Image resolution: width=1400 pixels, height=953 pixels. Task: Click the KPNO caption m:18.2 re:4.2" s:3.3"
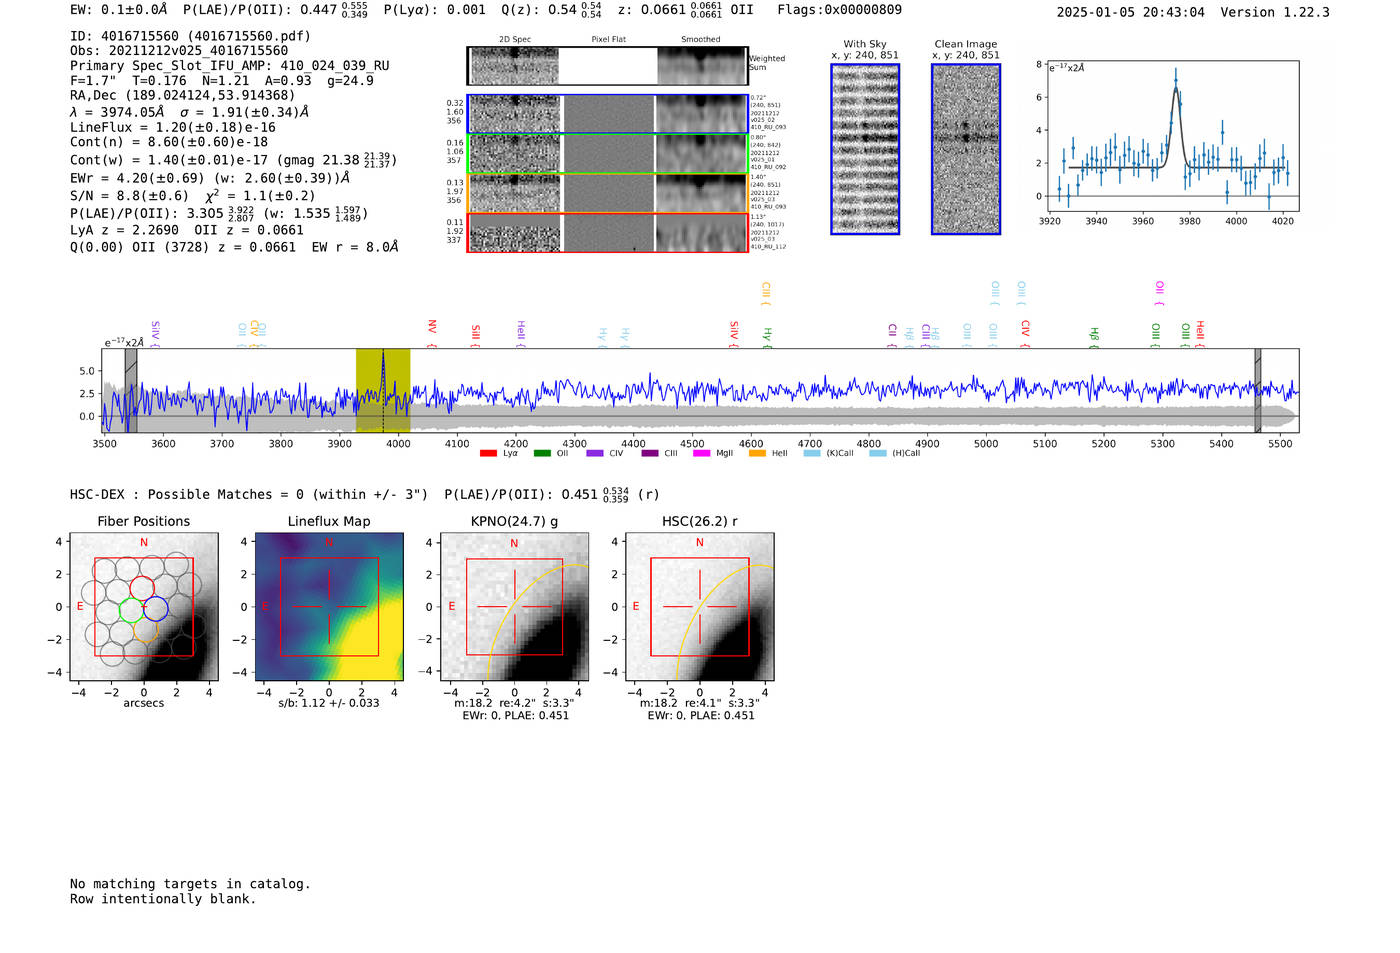click(514, 703)
